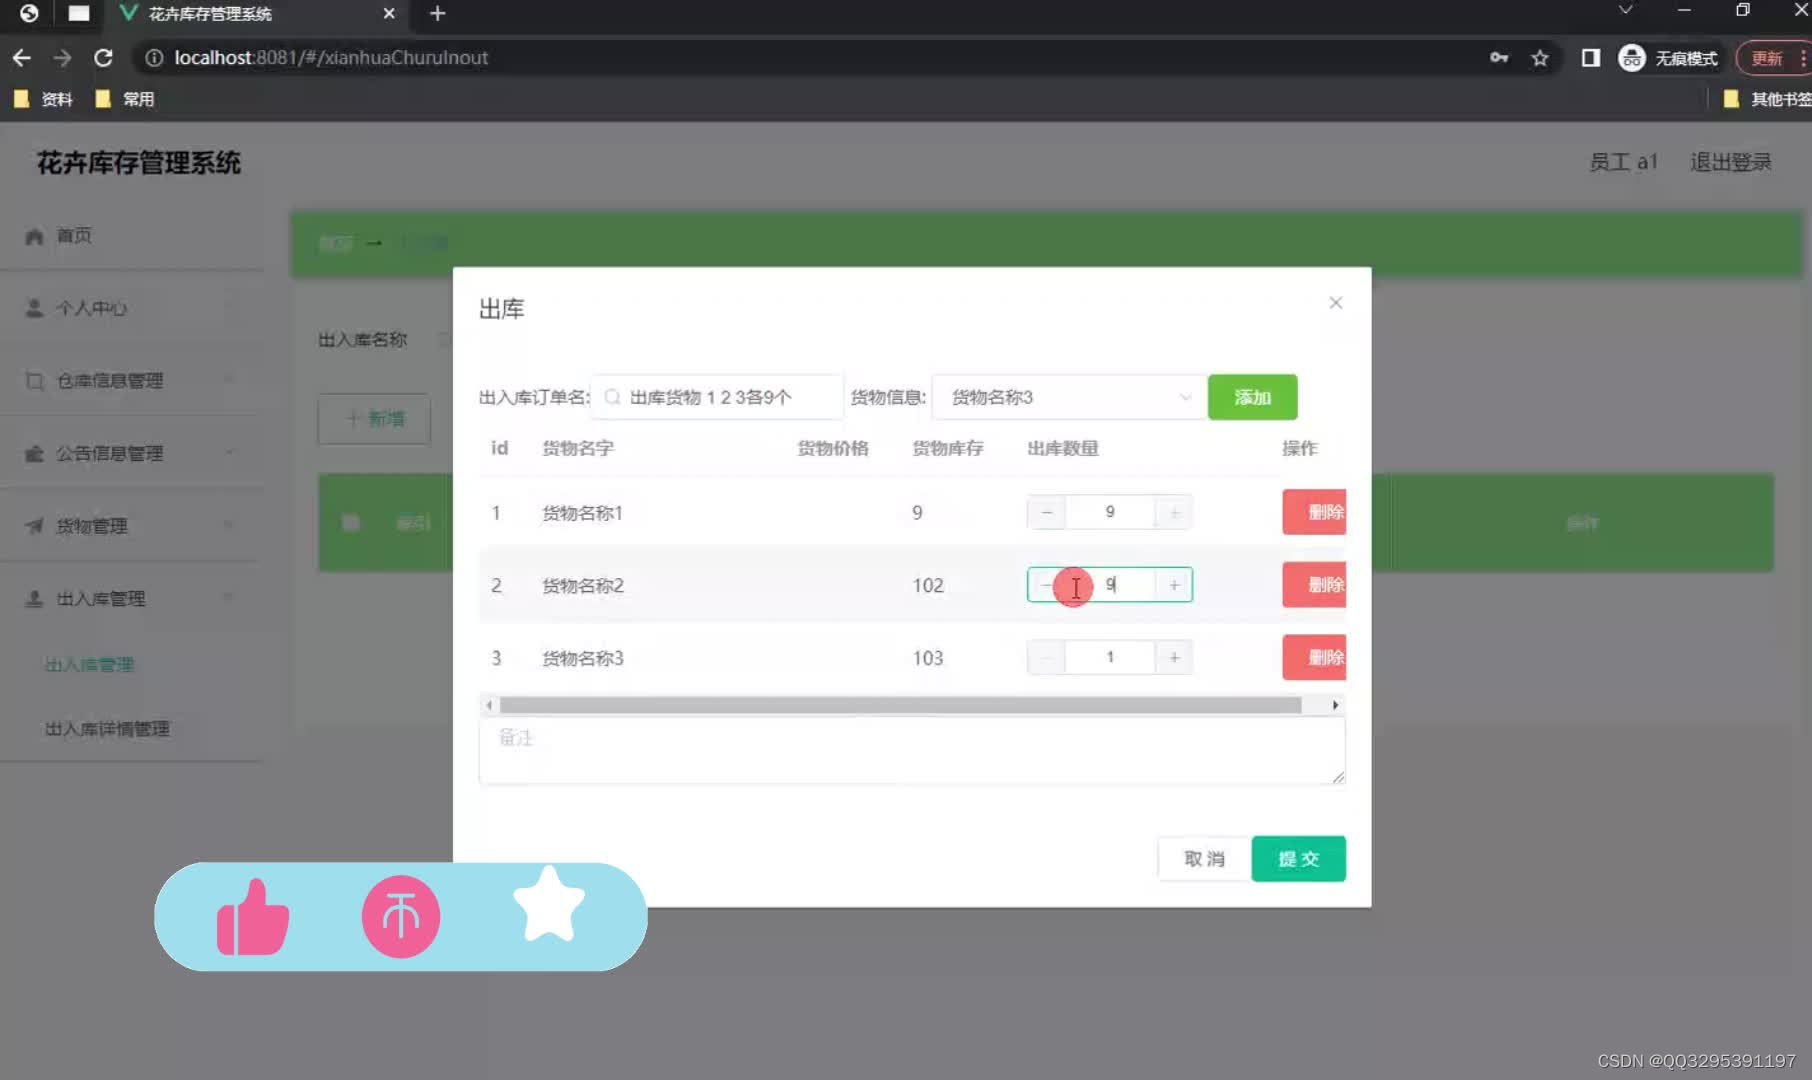Image resolution: width=1812 pixels, height=1080 pixels.
Task: Bookmark this page with star icon
Action: click(x=1540, y=58)
